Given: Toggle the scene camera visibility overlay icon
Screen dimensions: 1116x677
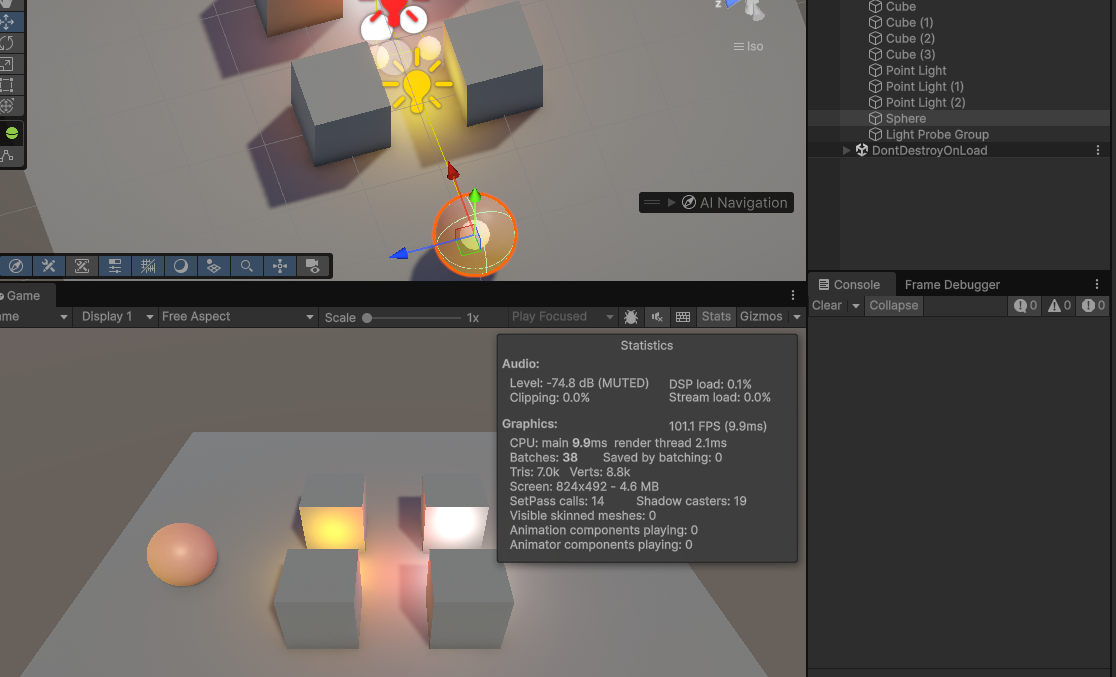Looking at the screenshot, I should (x=313, y=266).
